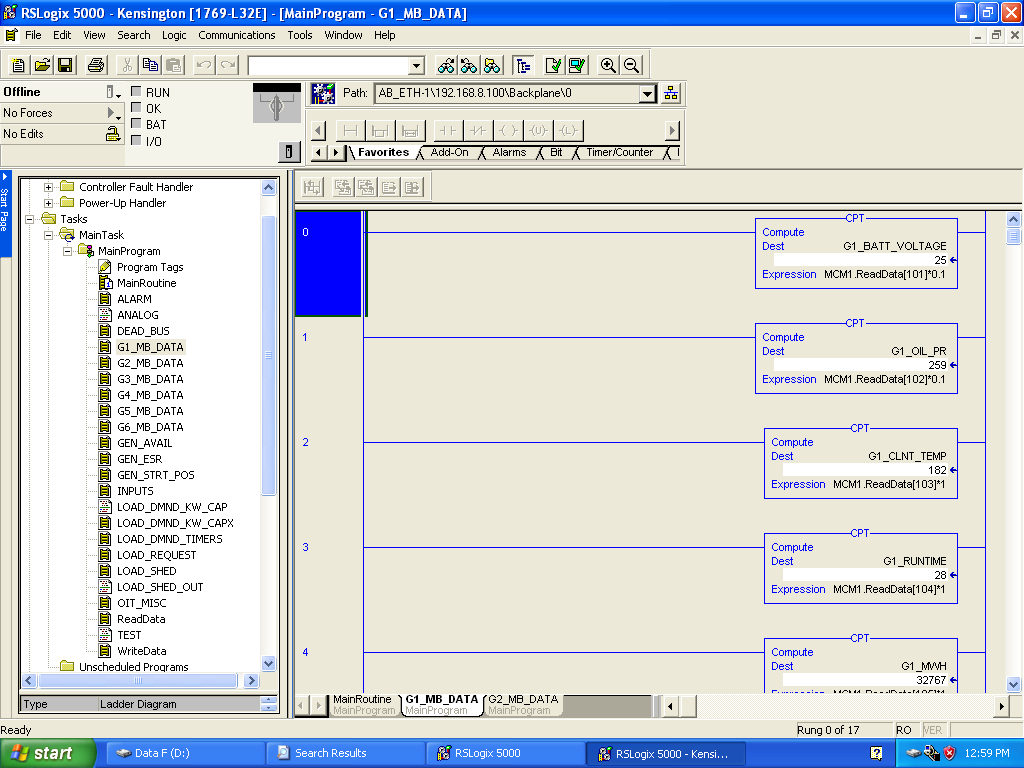Image resolution: width=1024 pixels, height=768 pixels.
Task: Click the first binoculars Find icon
Action: pos(446,65)
